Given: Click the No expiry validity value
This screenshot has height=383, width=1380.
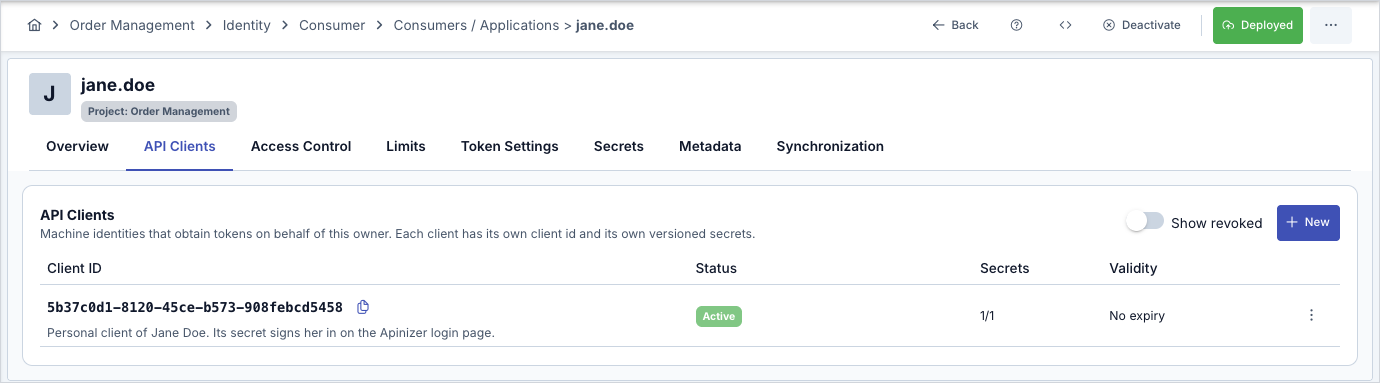Looking at the screenshot, I should [x=1137, y=316].
